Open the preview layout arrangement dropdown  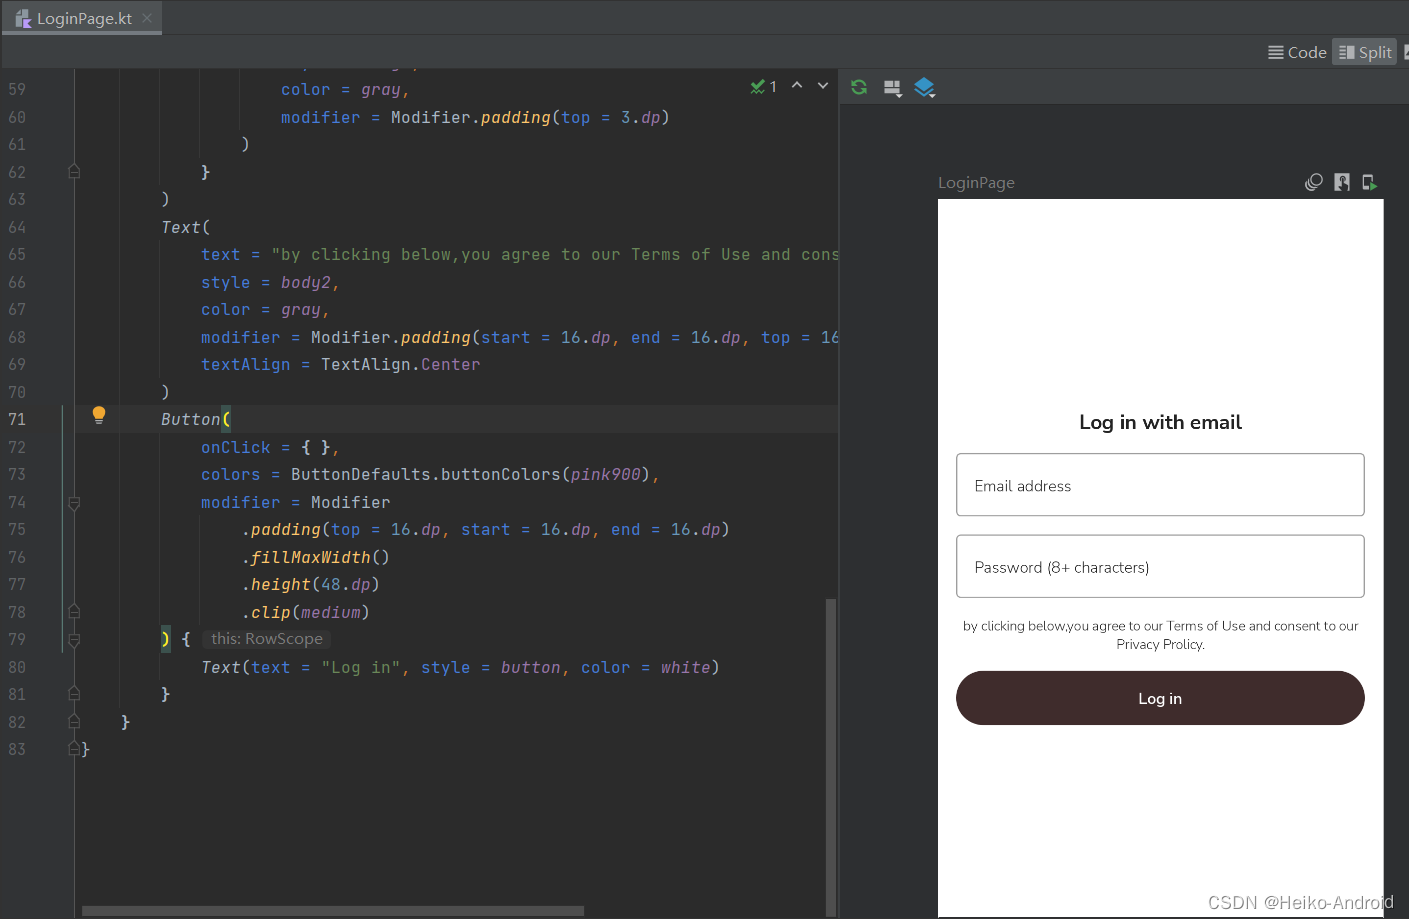click(892, 88)
